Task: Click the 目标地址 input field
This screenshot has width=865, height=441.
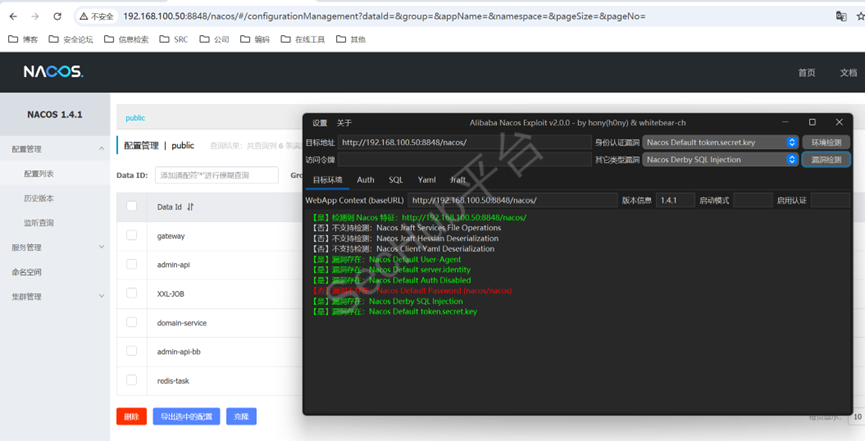Action: coord(464,142)
